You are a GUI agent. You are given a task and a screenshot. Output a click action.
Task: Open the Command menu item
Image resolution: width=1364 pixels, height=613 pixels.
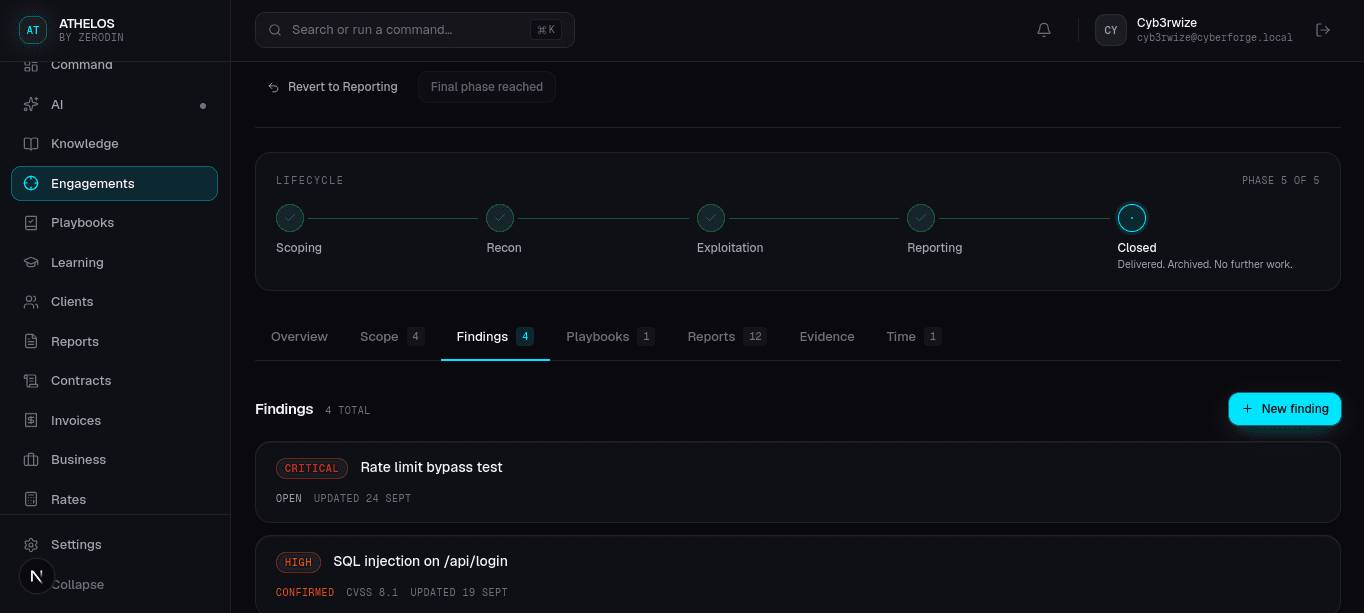pyautogui.click(x=114, y=66)
